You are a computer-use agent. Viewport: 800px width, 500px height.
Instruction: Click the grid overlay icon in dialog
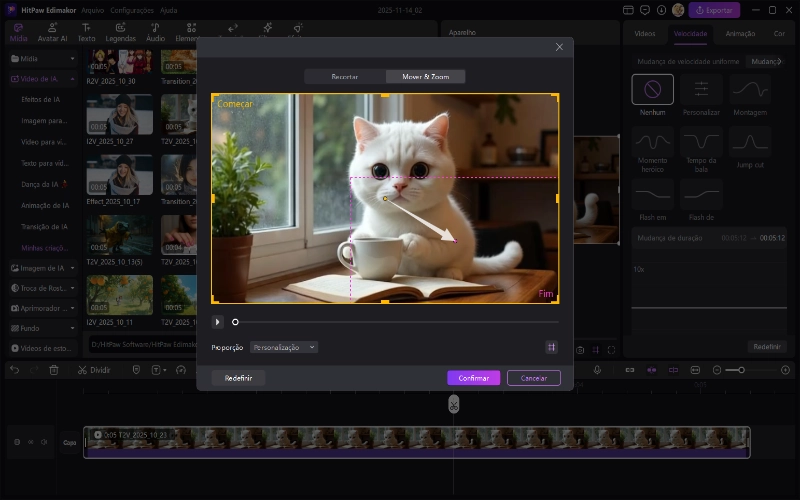[550, 347]
